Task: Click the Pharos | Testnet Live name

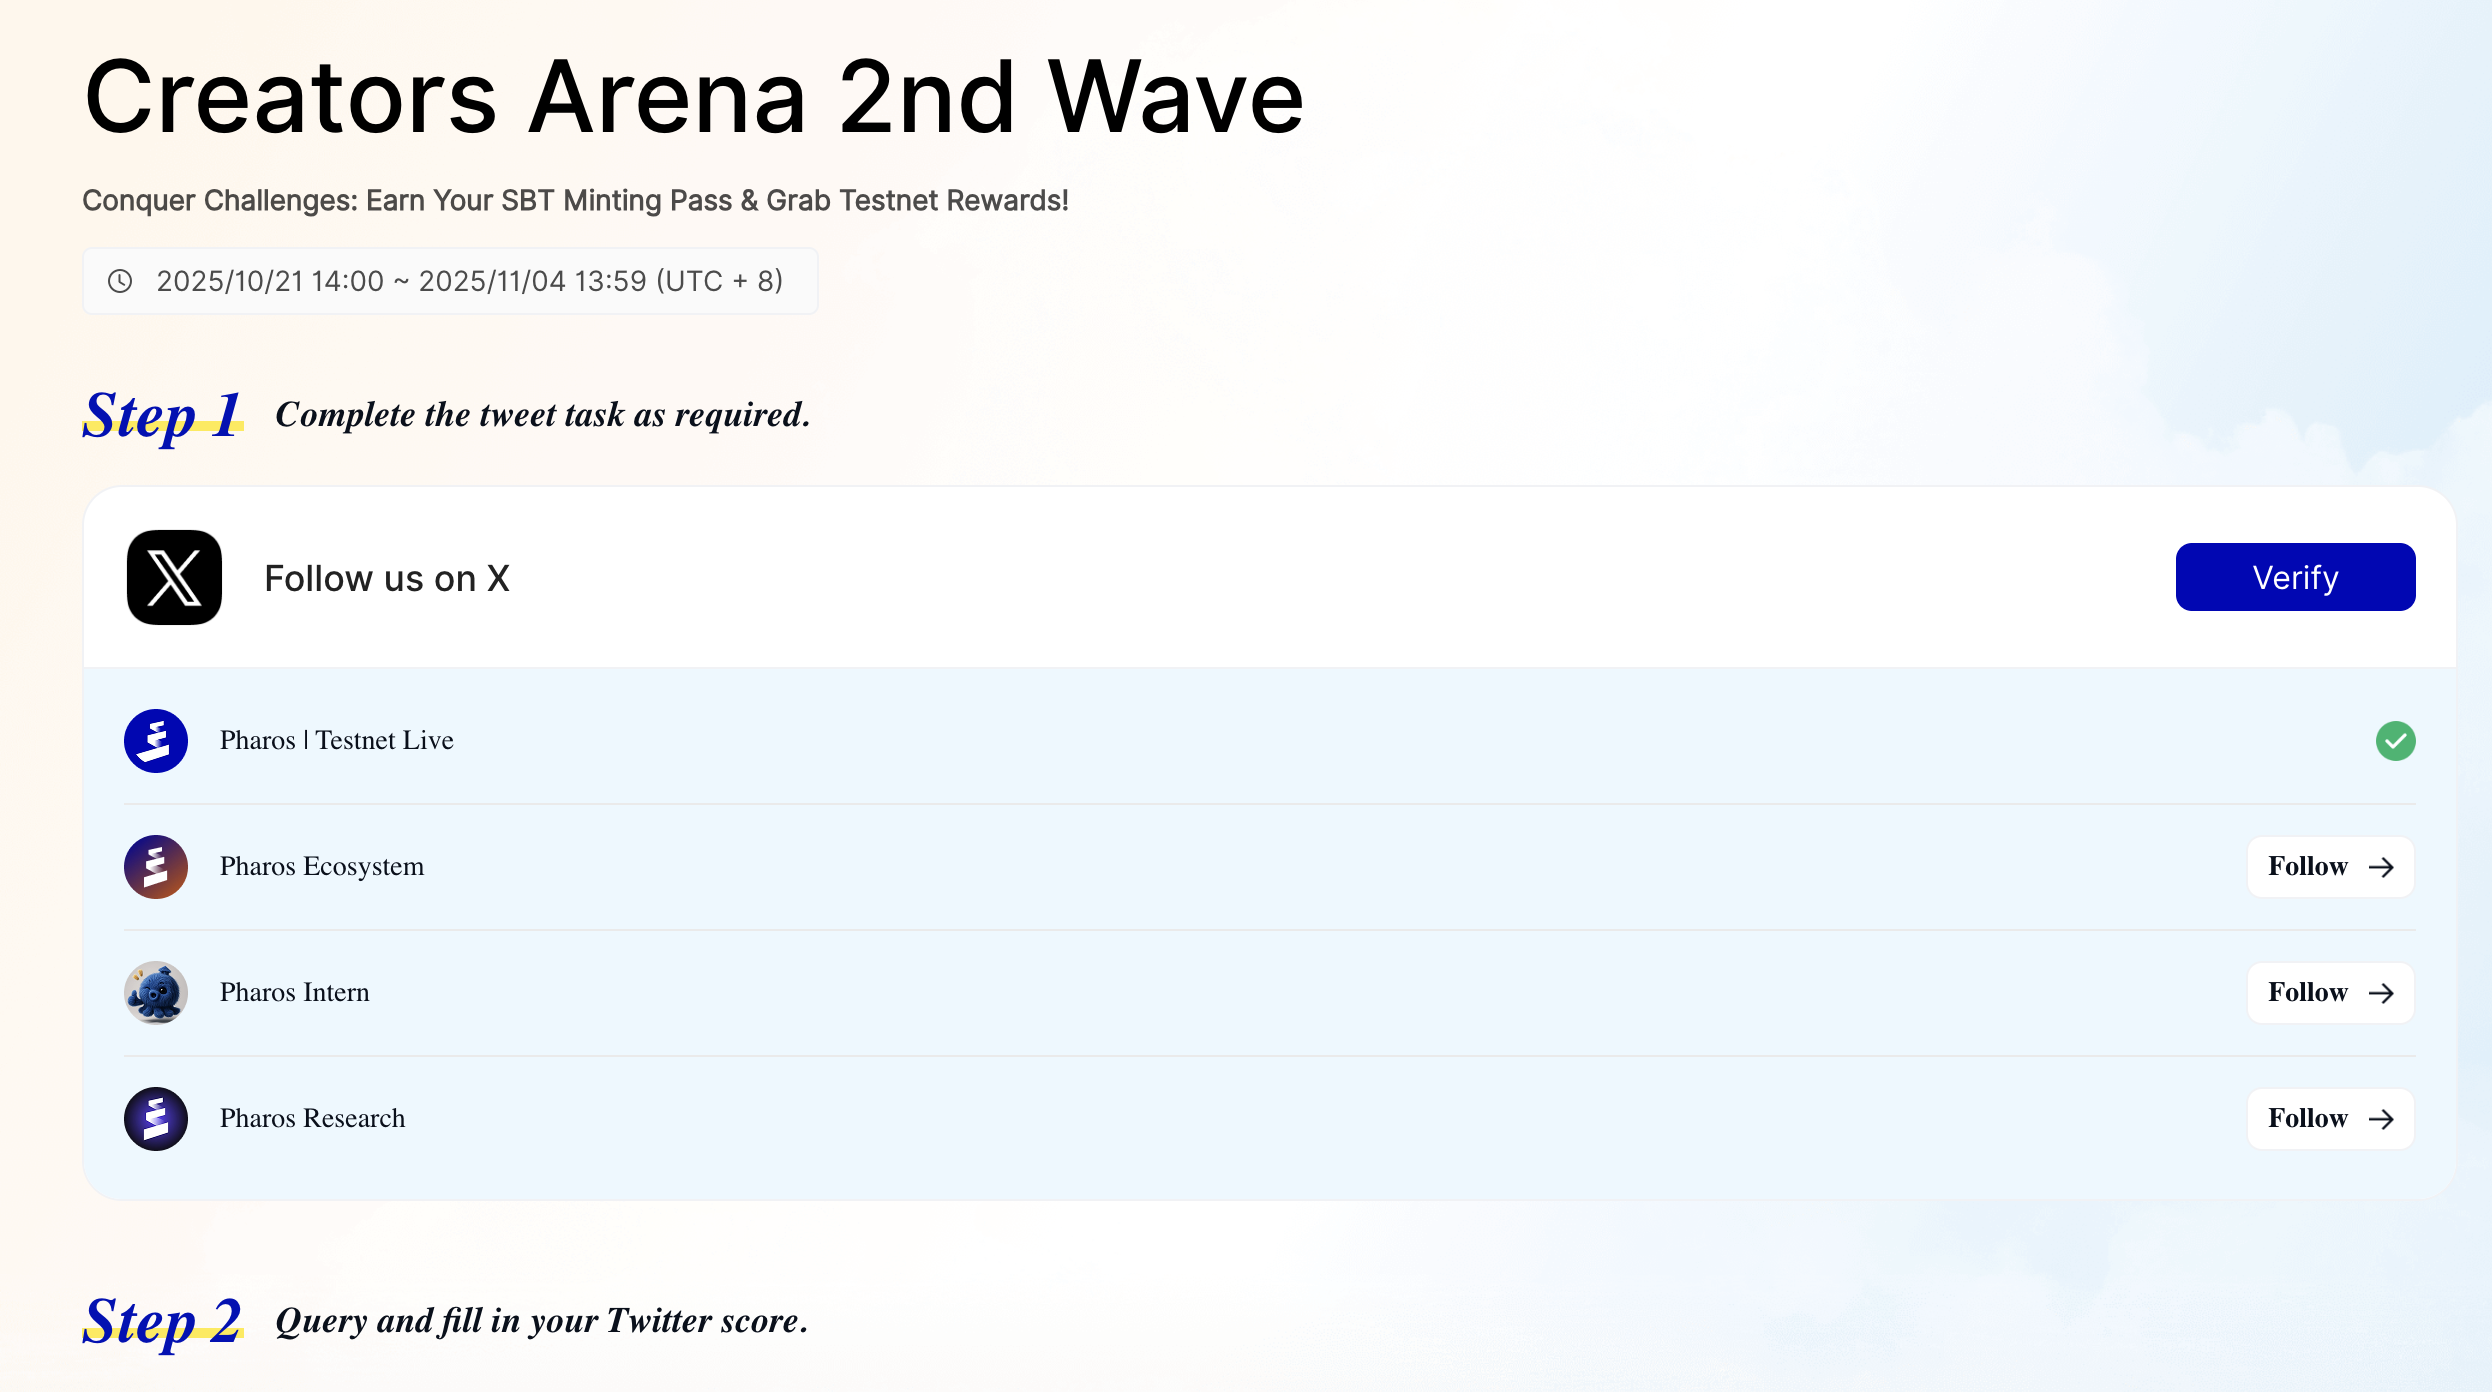Action: [x=337, y=741]
